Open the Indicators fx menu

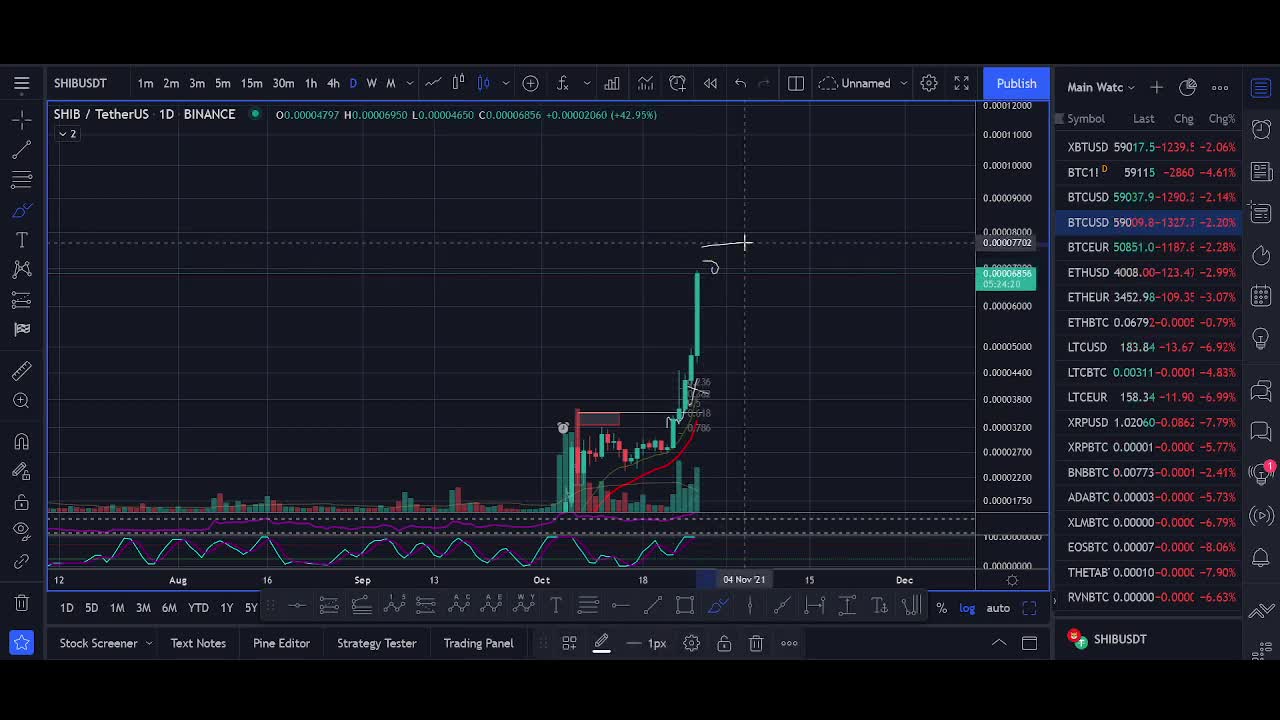(x=563, y=83)
